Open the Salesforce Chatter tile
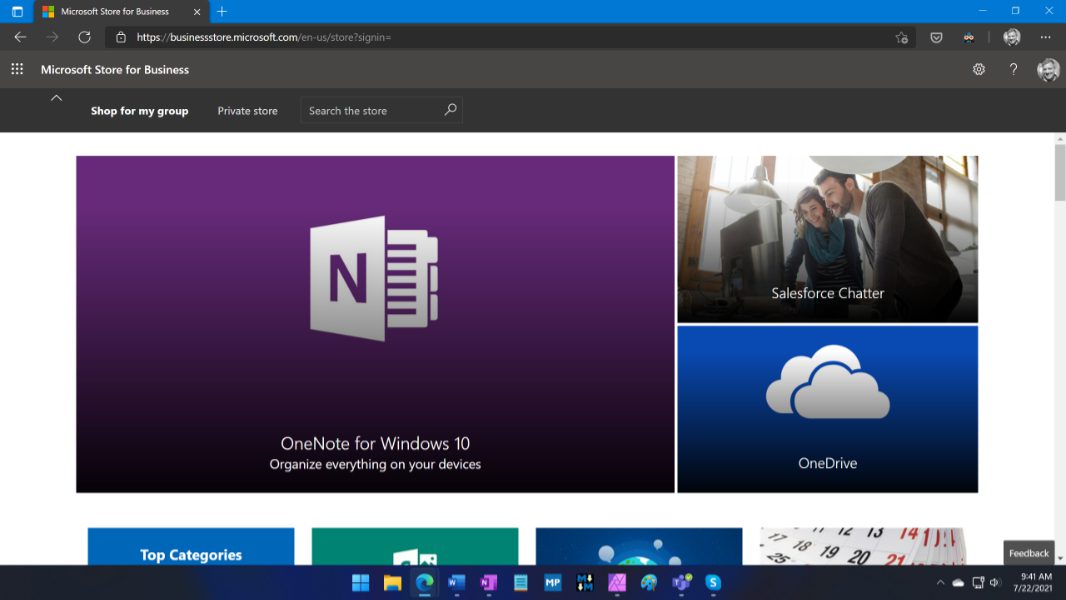1066x600 pixels. 827,239
